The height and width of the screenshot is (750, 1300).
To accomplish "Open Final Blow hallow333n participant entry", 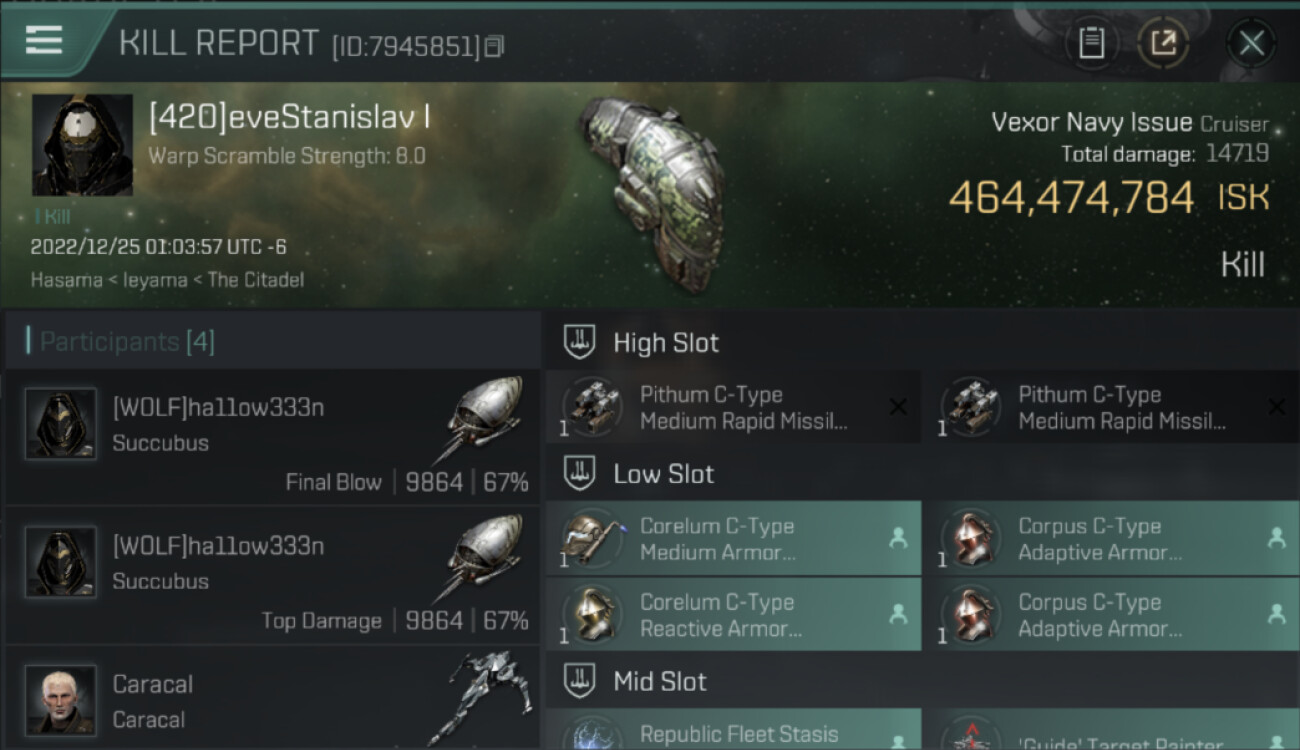I will [x=272, y=437].
